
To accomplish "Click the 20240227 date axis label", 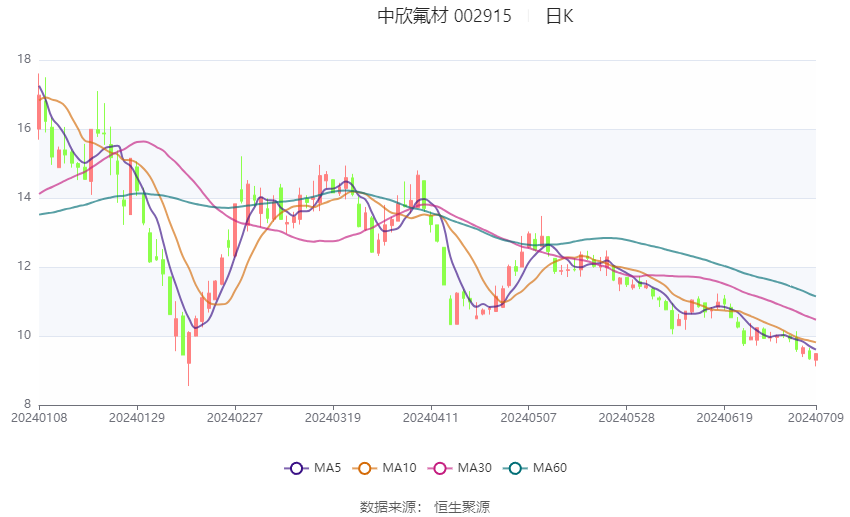I will pos(235,418).
